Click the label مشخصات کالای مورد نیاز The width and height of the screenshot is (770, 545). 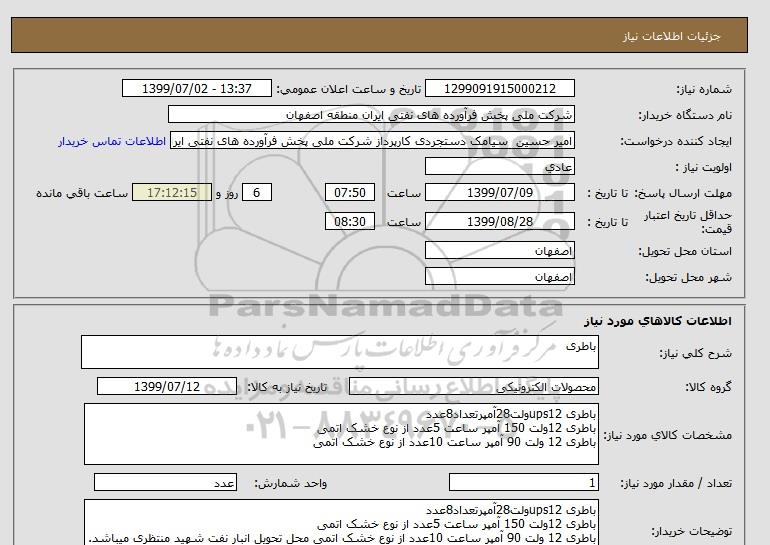(667, 435)
